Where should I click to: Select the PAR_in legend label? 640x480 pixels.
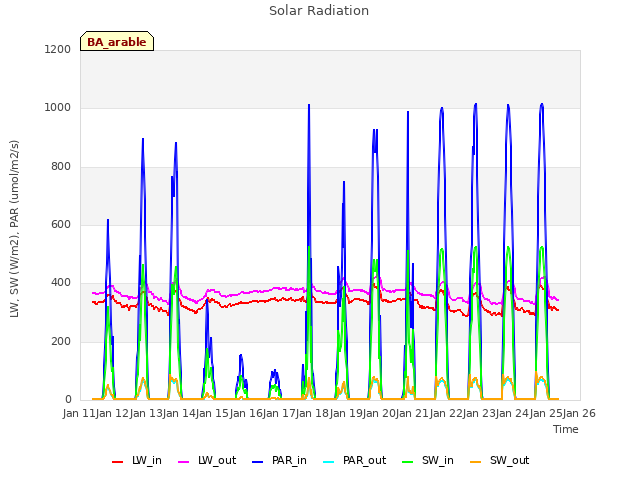click(289, 460)
